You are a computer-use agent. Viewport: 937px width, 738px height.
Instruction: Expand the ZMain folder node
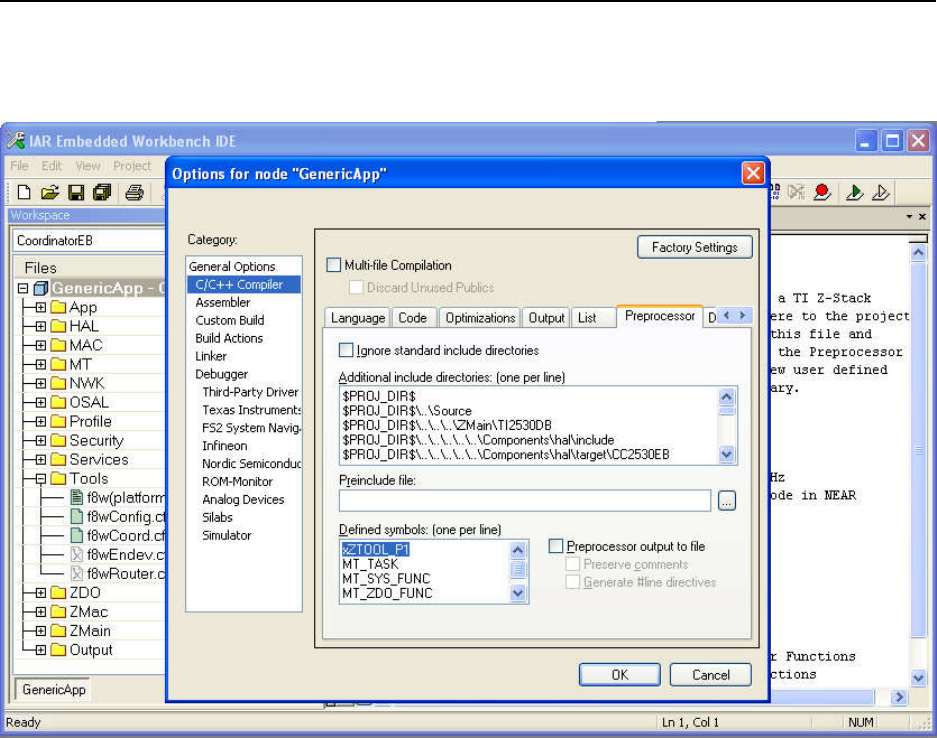(x=41, y=631)
